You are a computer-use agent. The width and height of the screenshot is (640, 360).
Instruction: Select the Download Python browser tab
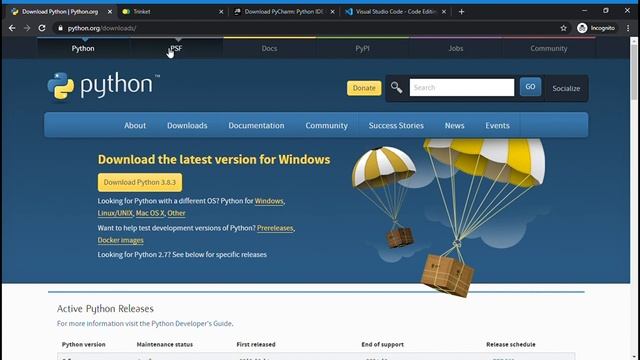[x=60, y=12]
